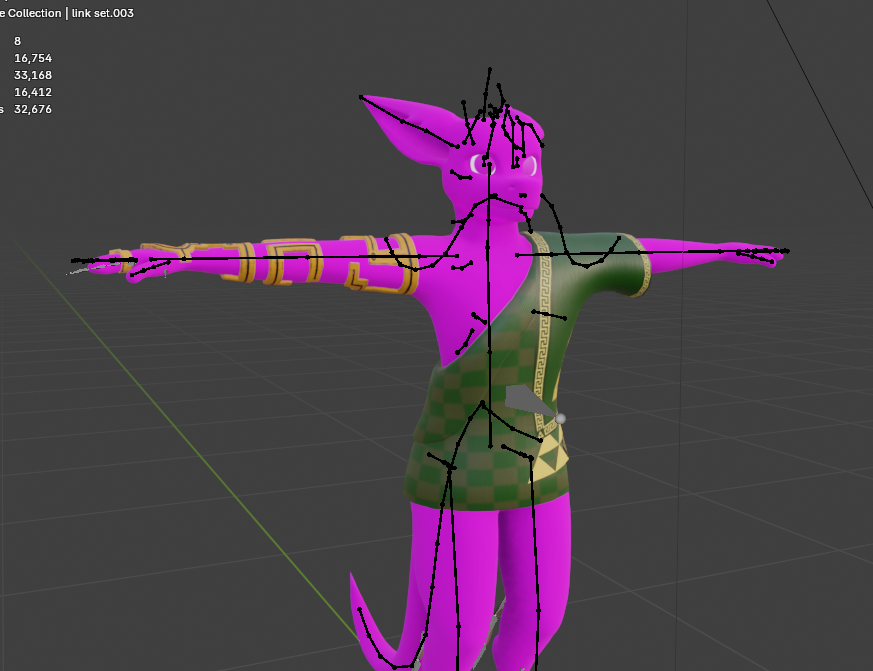Click the 'Collection' label in viewport overlay

point(32,13)
